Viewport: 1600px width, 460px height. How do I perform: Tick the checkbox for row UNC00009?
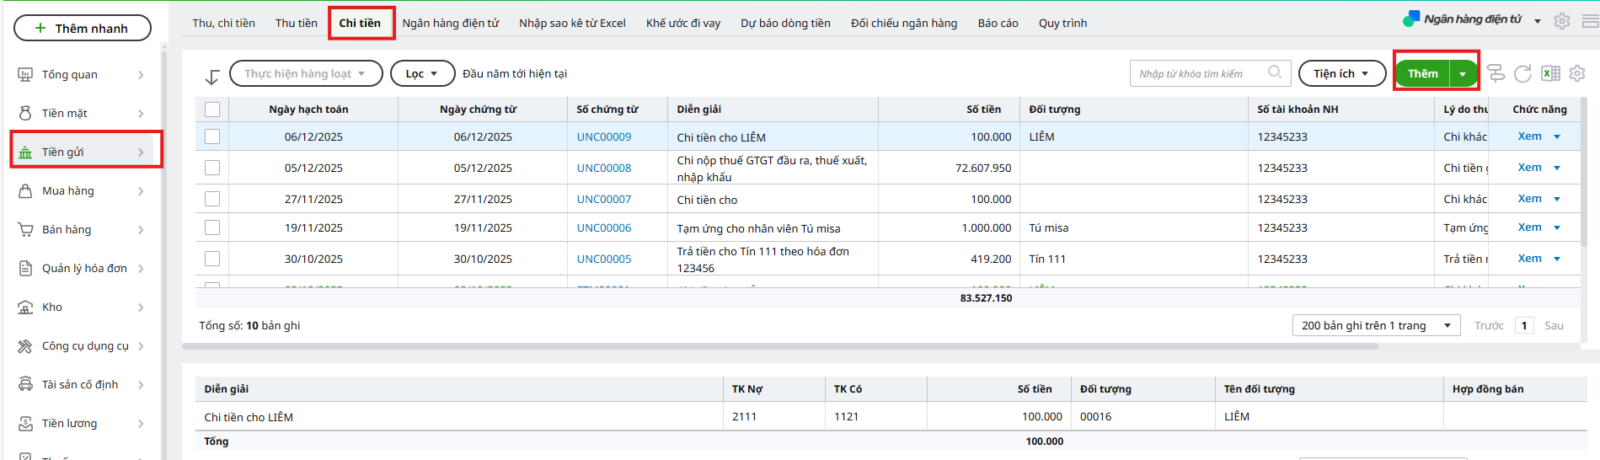coord(212,137)
